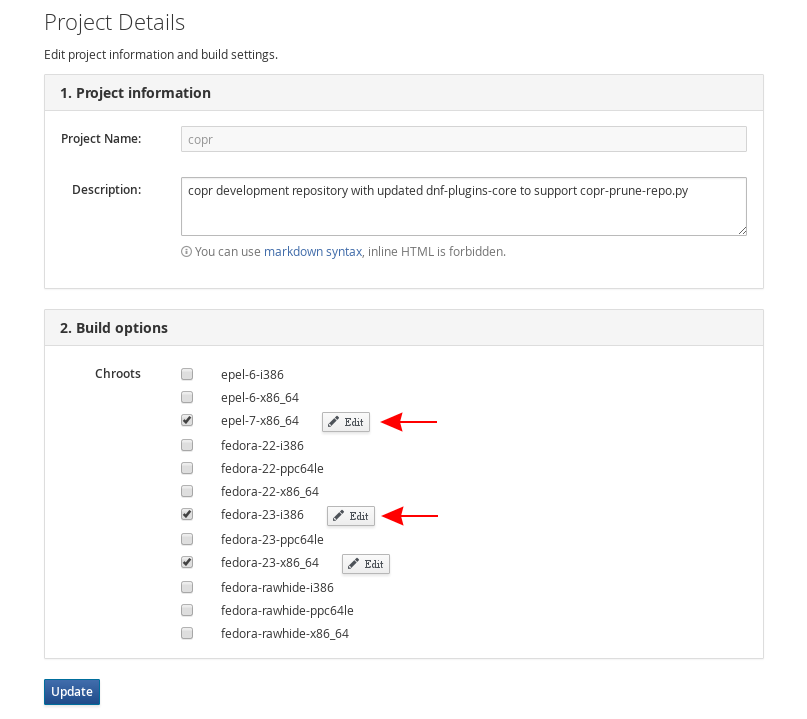Click Edit button for fedora-23-x86_64 chroot
This screenshot has height=719, width=807.
366,564
